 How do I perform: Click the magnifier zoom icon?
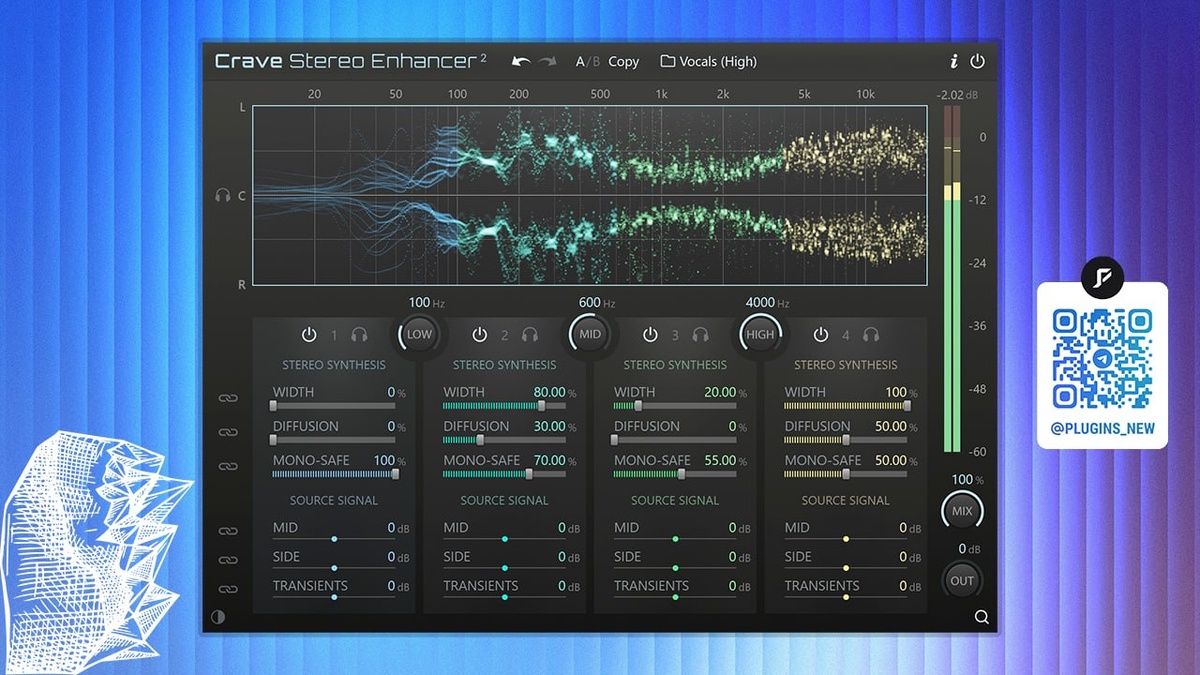pos(981,617)
